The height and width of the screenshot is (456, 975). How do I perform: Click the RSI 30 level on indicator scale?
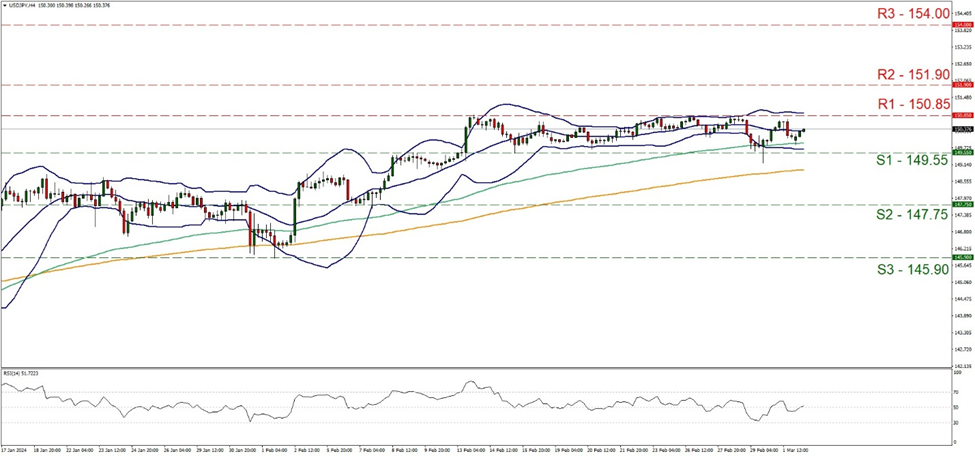pos(958,422)
